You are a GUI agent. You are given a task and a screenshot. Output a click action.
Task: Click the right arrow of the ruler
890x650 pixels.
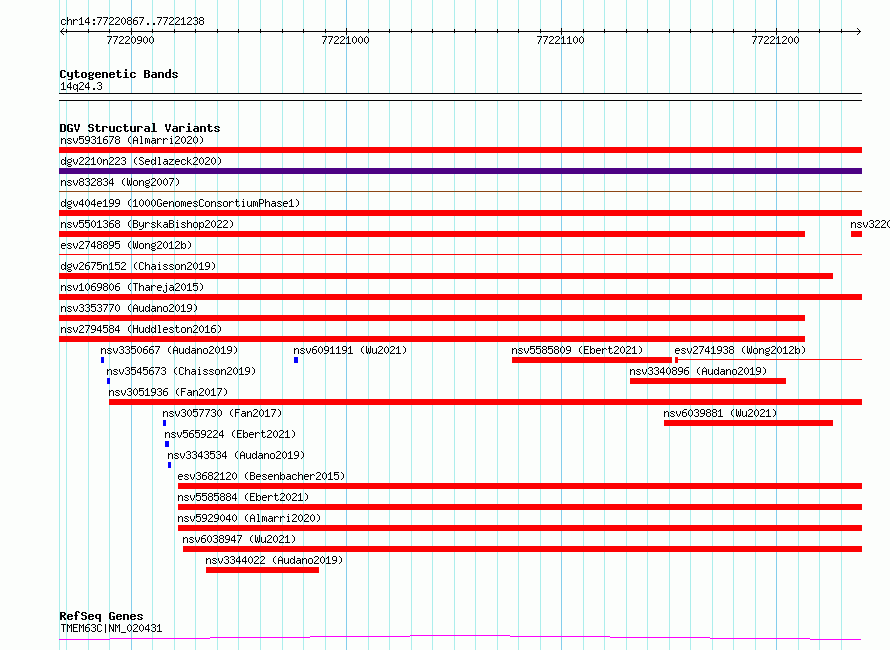click(x=859, y=32)
